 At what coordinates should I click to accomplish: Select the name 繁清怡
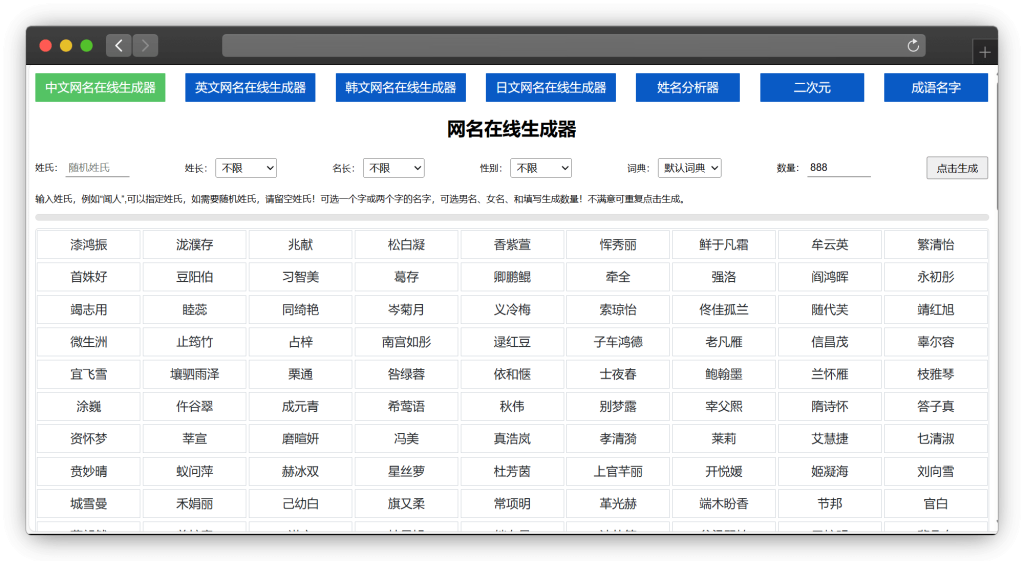click(x=935, y=245)
